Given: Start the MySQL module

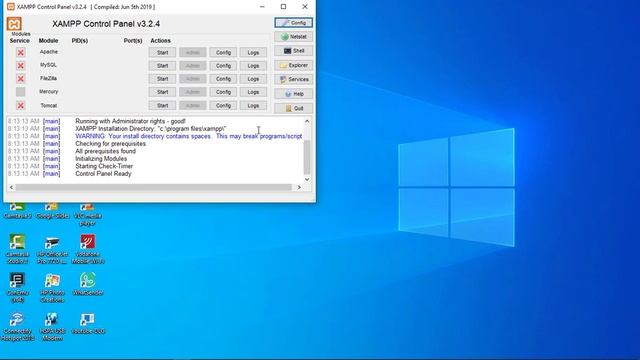Looking at the screenshot, I should click(162, 66).
